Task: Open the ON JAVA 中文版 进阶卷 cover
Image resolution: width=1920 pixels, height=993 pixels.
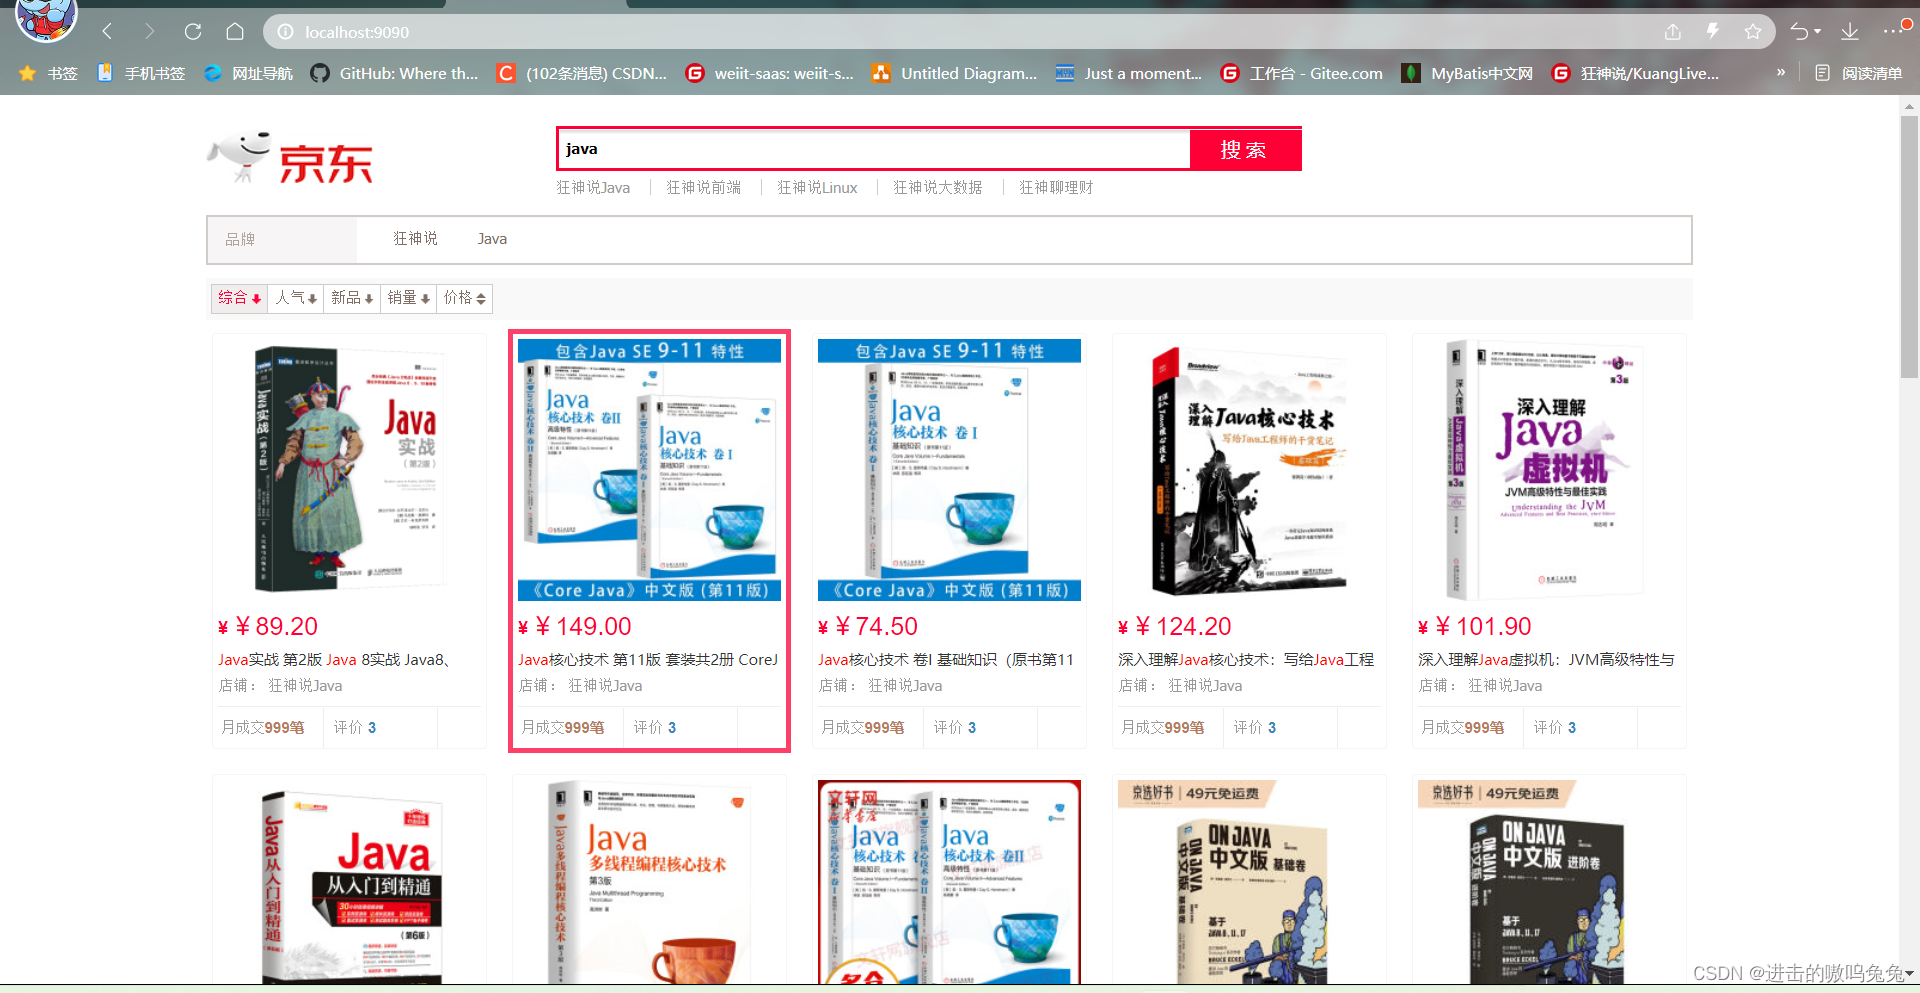Action: [1549, 882]
